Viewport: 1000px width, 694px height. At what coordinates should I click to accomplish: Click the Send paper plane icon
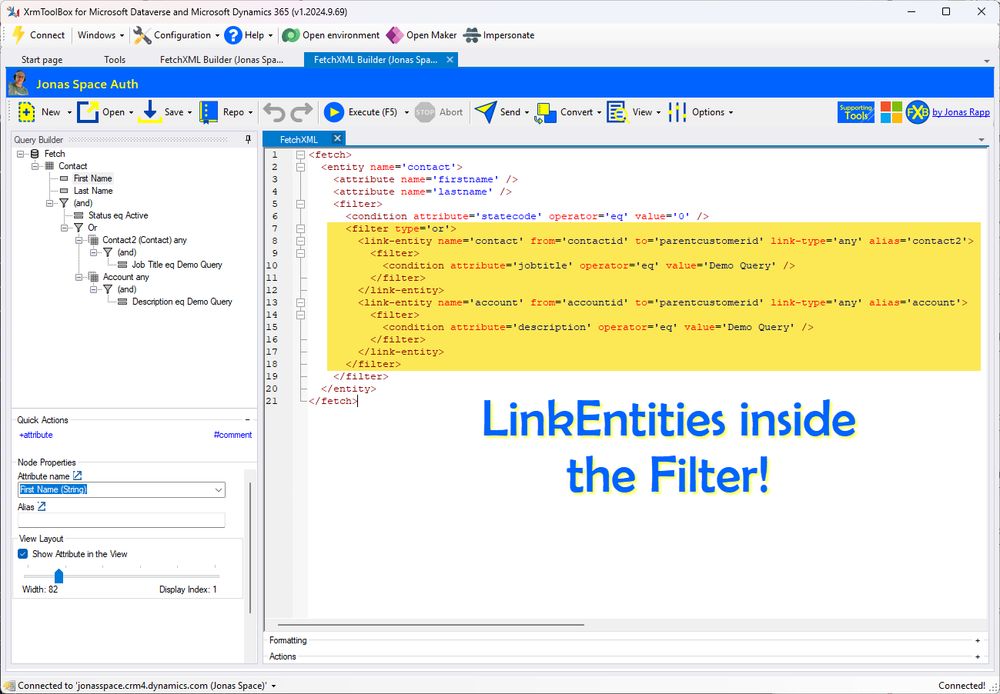click(x=485, y=112)
